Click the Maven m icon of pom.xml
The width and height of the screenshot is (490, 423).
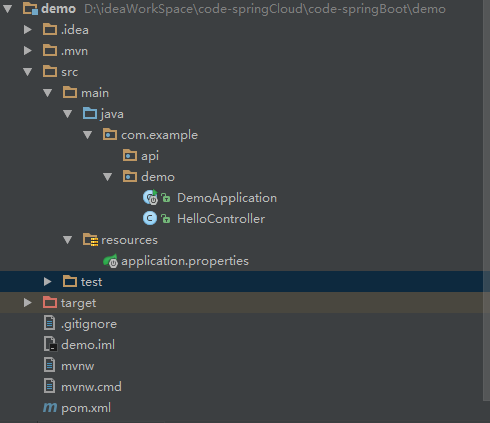[50, 407]
